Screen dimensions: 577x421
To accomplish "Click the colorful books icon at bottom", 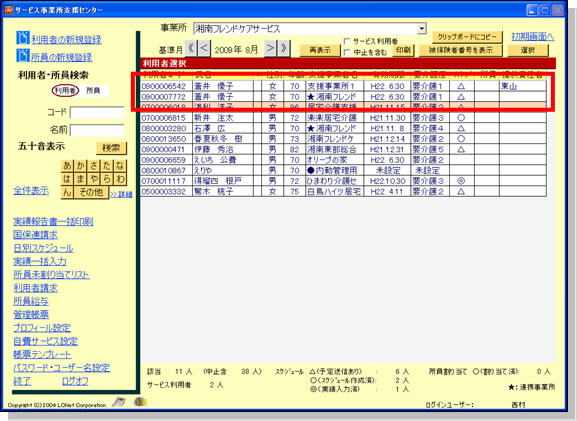I will tap(140, 401).
